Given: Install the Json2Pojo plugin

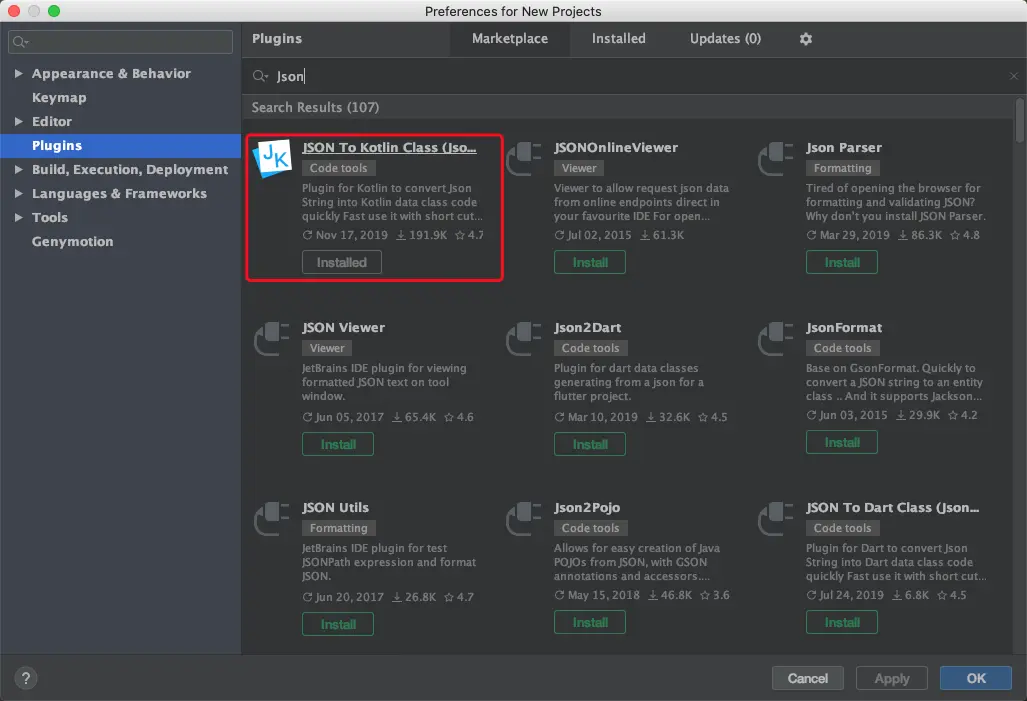Looking at the screenshot, I should (589, 622).
